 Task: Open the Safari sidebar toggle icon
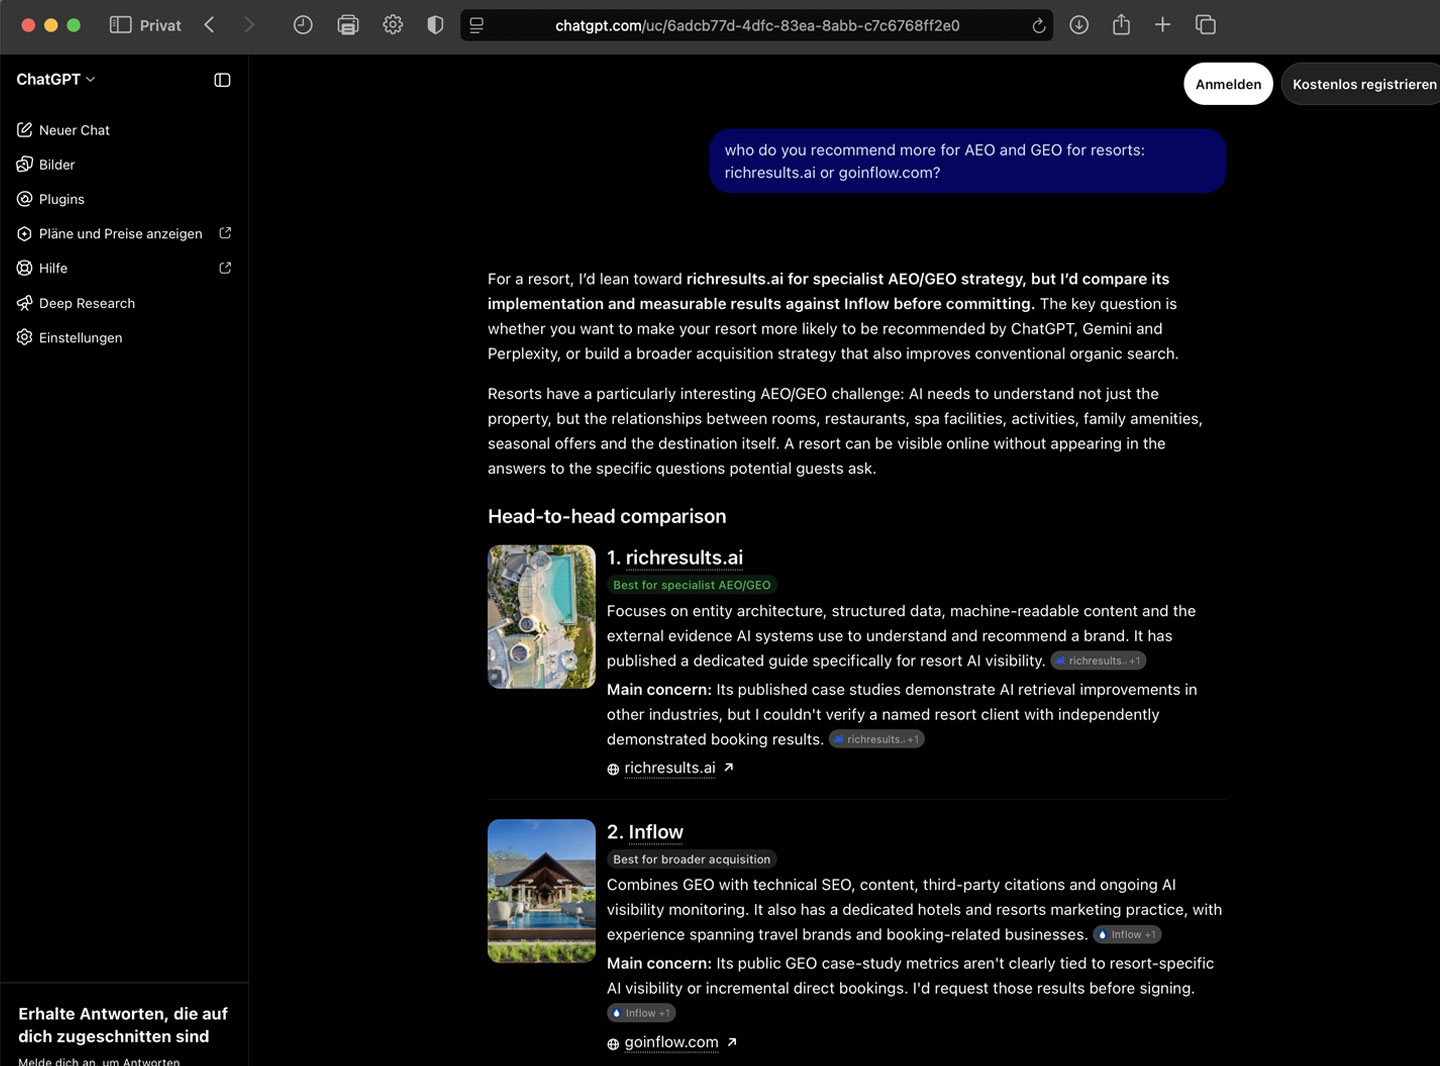120,25
